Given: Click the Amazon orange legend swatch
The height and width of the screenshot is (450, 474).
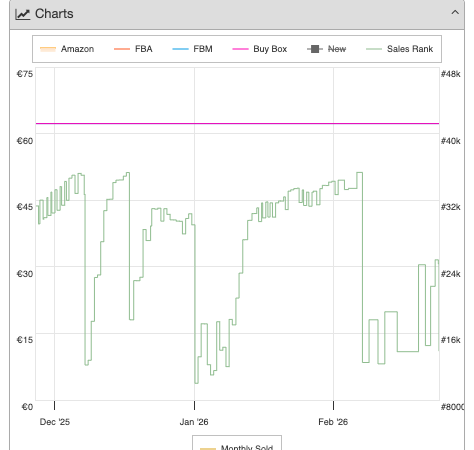Looking at the screenshot, I should [48, 49].
